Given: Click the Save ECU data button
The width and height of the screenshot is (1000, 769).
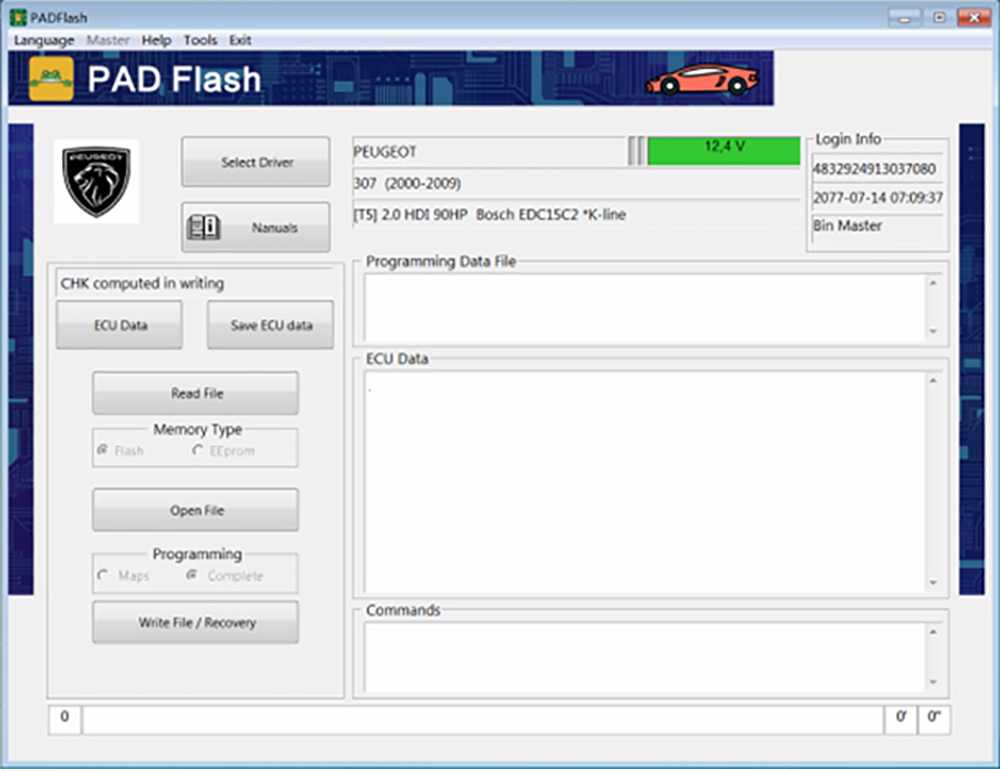Looking at the screenshot, I should (x=270, y=325).
